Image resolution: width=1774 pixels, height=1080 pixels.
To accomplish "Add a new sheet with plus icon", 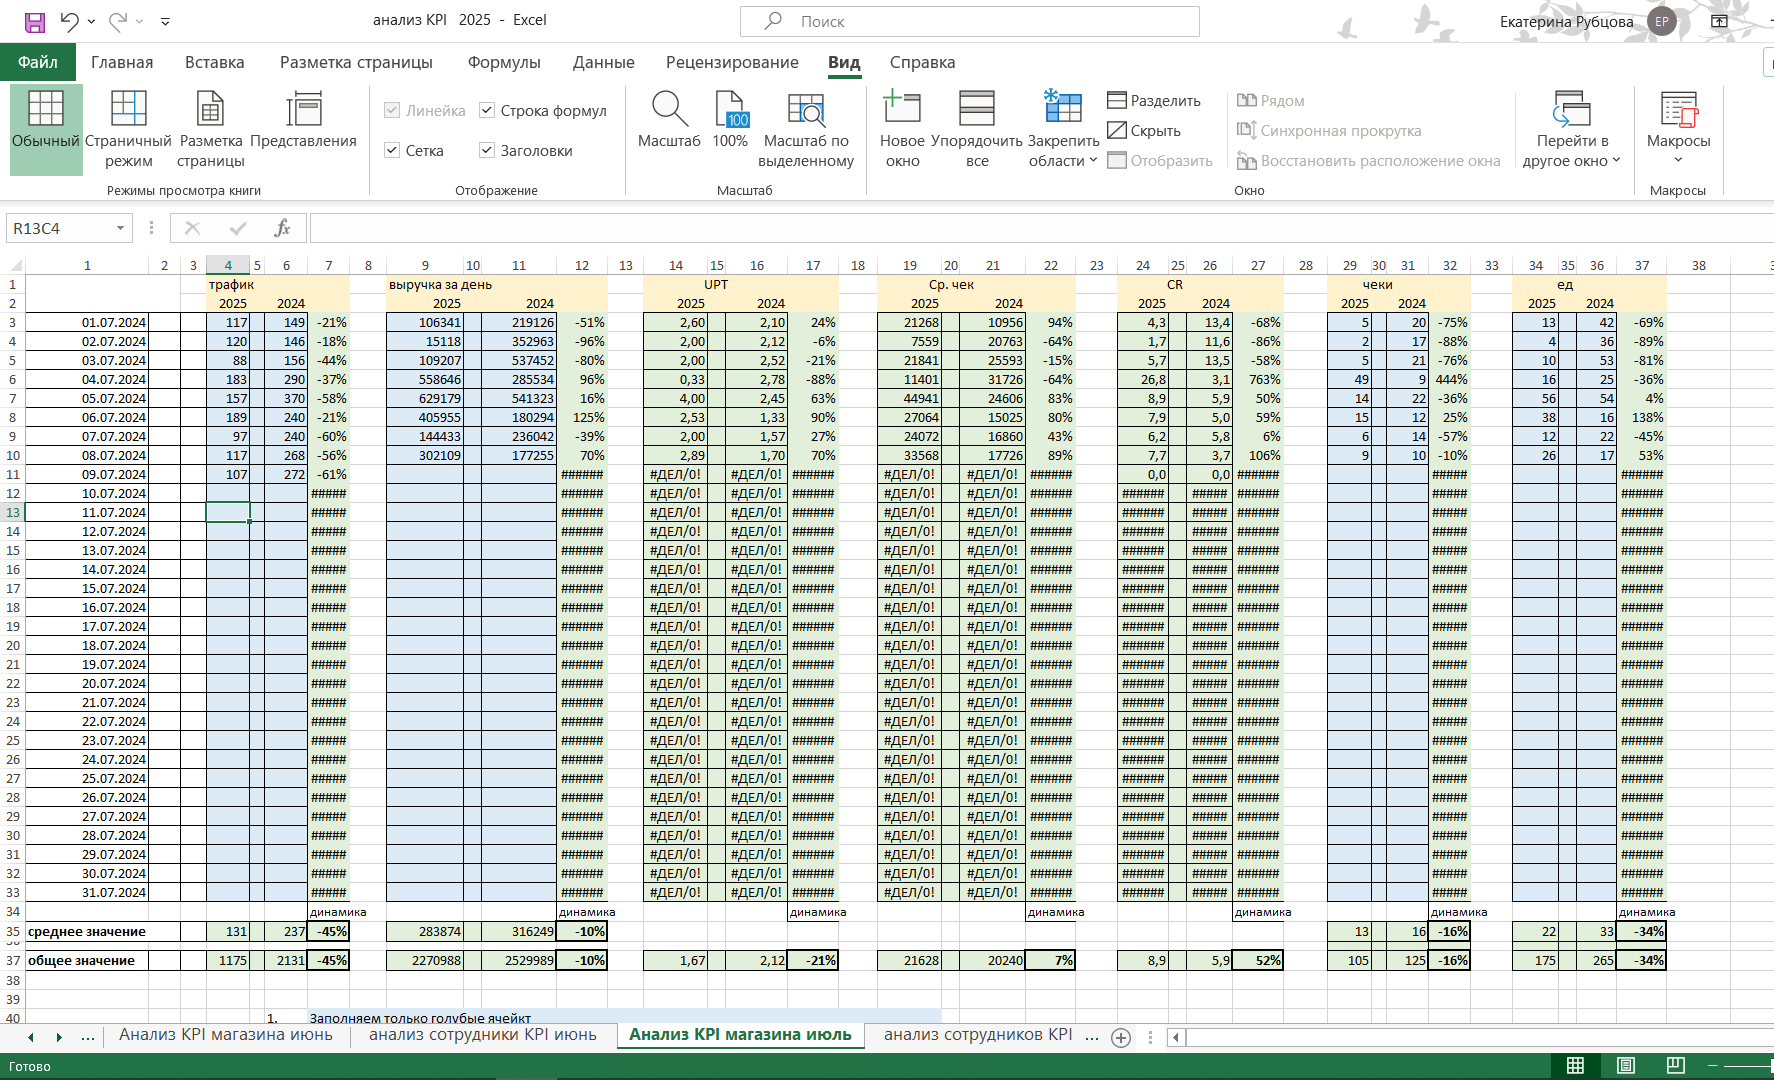I will coord(1121,1037).
